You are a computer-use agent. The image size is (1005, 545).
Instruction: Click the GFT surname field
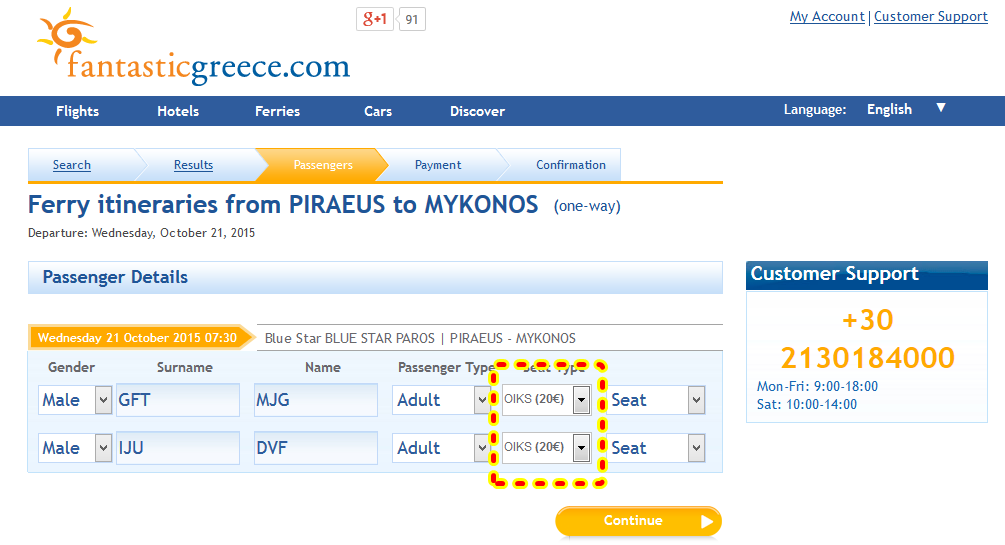178,400
